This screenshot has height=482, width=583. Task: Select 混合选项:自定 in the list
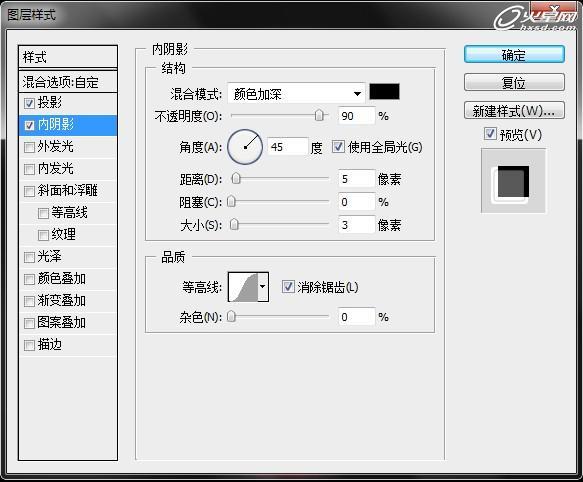(68, 82)
